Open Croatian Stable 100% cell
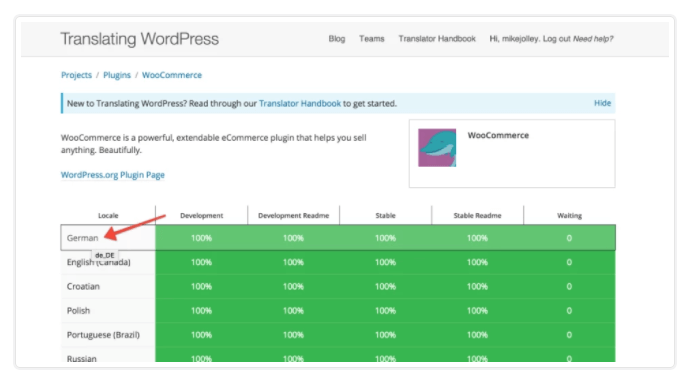 (x=385, y=286)
